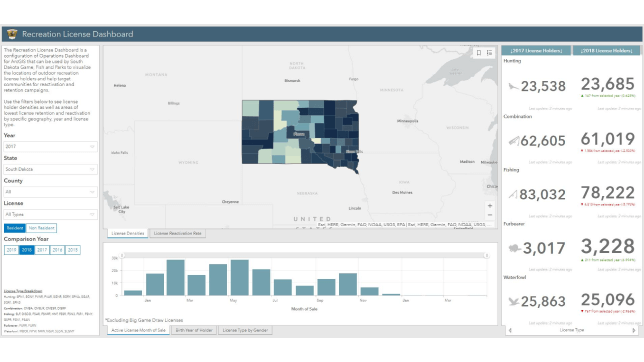Click the 2017 Hunting value 23,538
Image resolution: width=644 pixels, height=362 pixels.
click(x=543, y=86)
